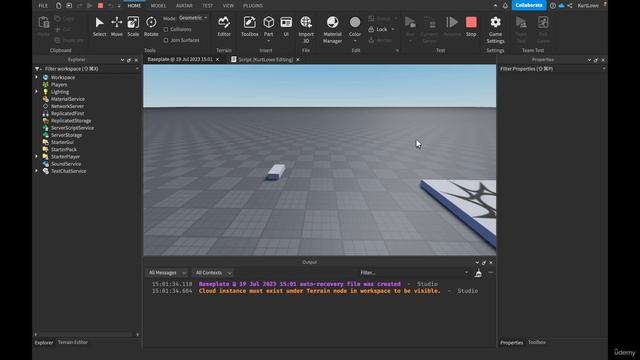Activate the Move tool

coord(117,27)
